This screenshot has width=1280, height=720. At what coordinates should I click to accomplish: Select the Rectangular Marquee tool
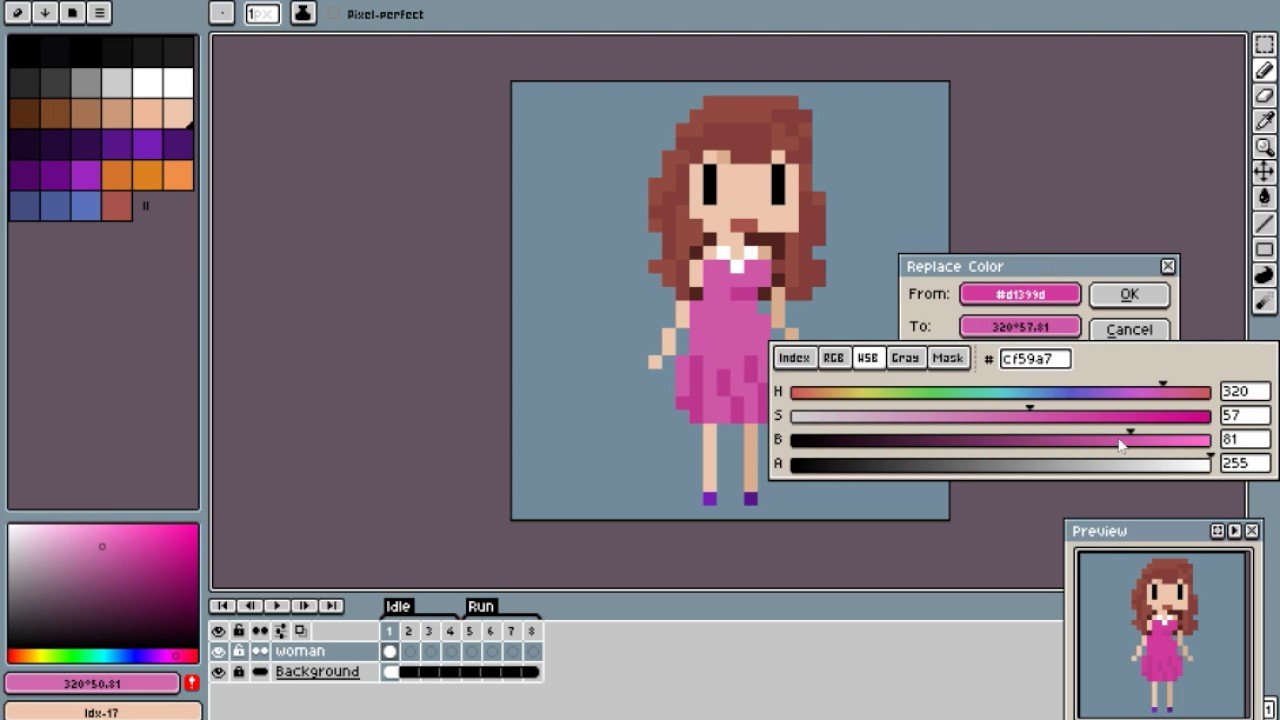[1264, 45]
